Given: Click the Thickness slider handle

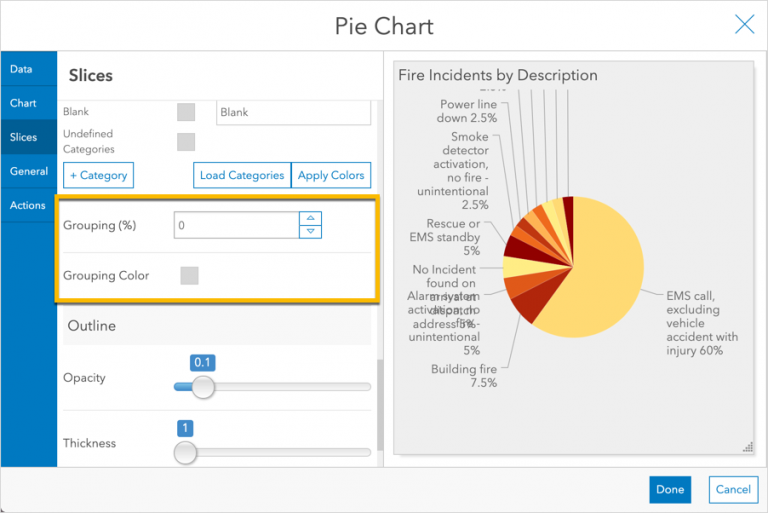Looking at the screenshot, I should 185,453.
